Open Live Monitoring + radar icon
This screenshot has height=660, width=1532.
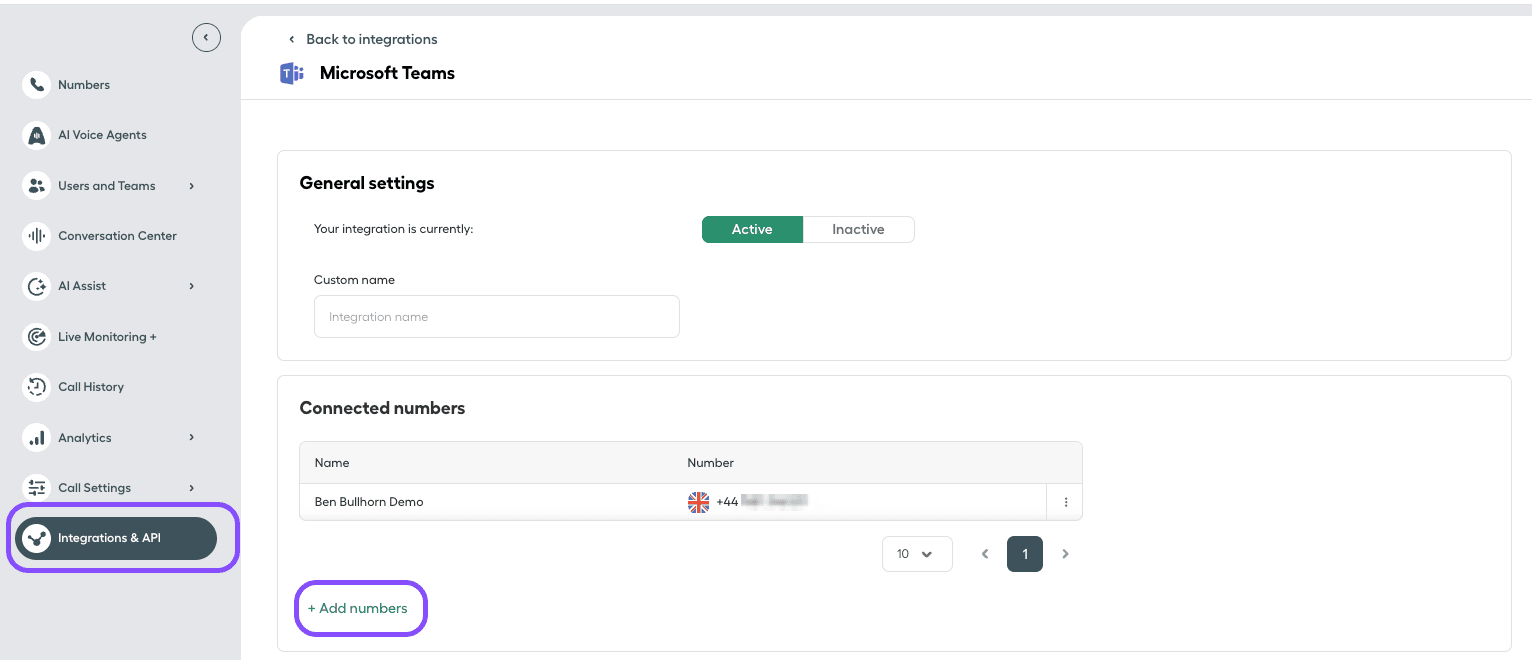pyautogui.click(x=36, y=337)
